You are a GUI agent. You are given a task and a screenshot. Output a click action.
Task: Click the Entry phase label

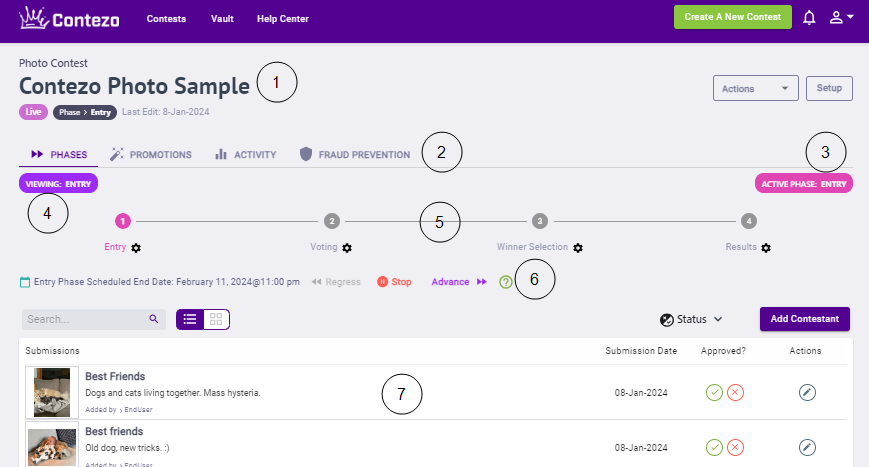click(115, 247)
